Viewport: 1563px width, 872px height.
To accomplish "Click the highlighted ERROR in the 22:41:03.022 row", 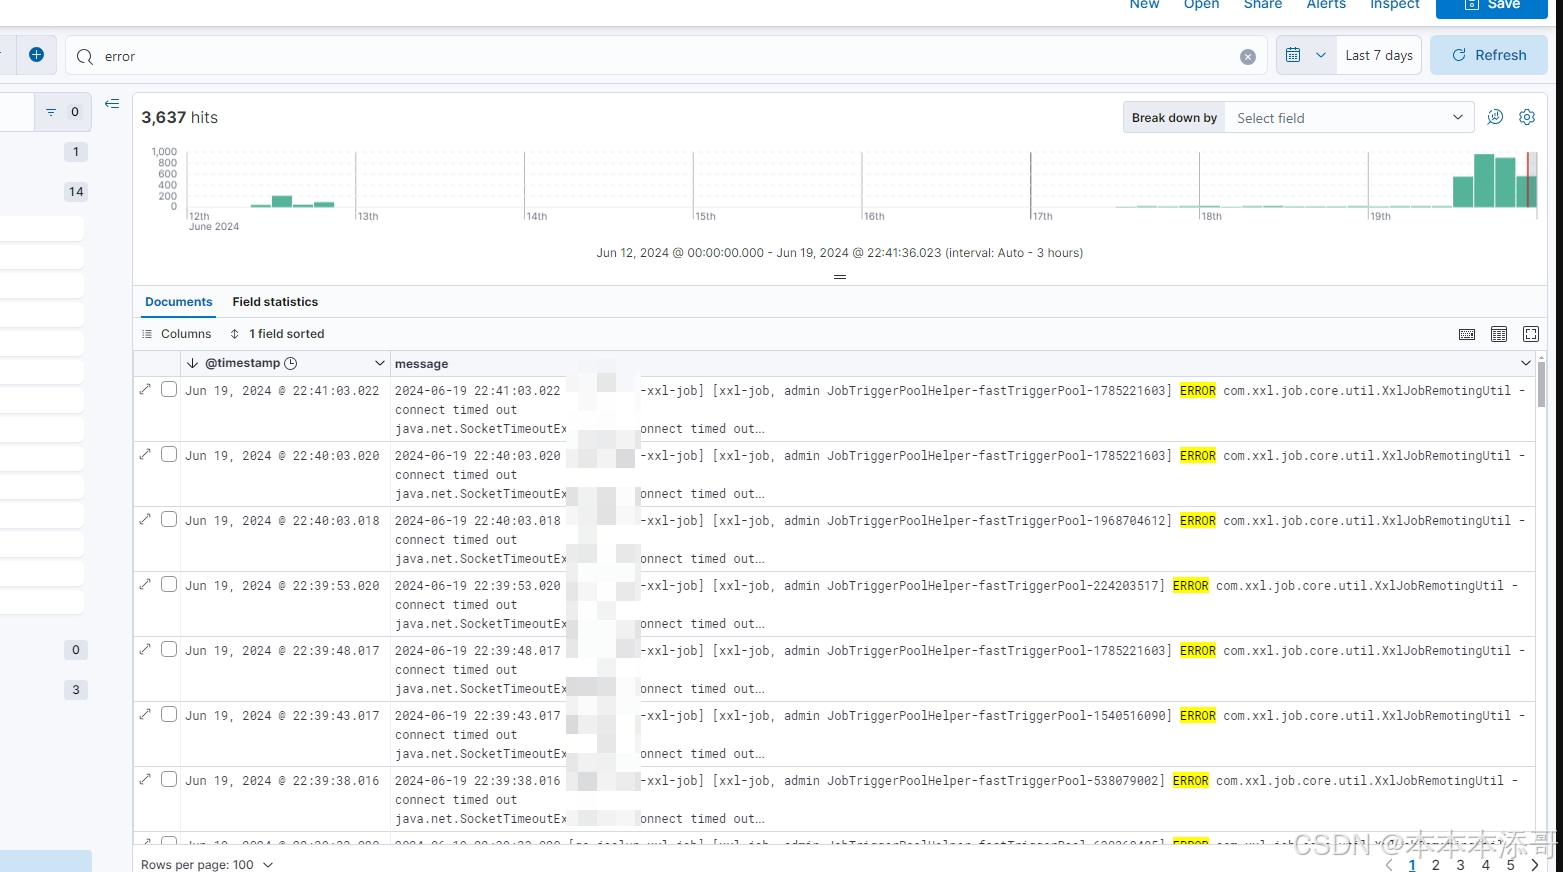I will [x=1198, y=391].
